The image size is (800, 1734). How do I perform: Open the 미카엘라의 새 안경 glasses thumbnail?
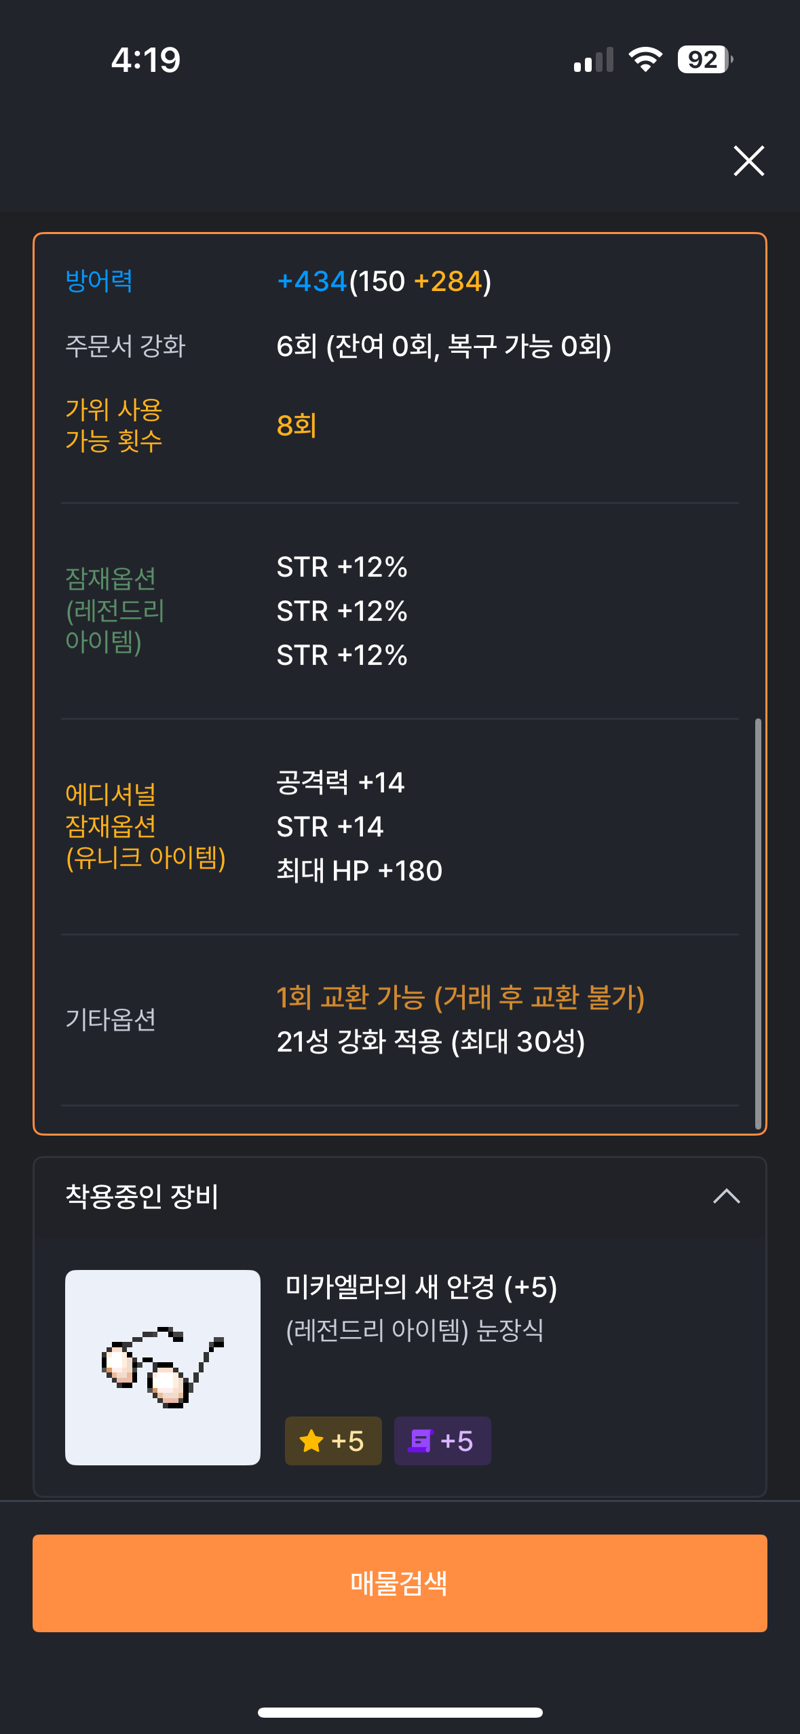(x=163, y=1367)
